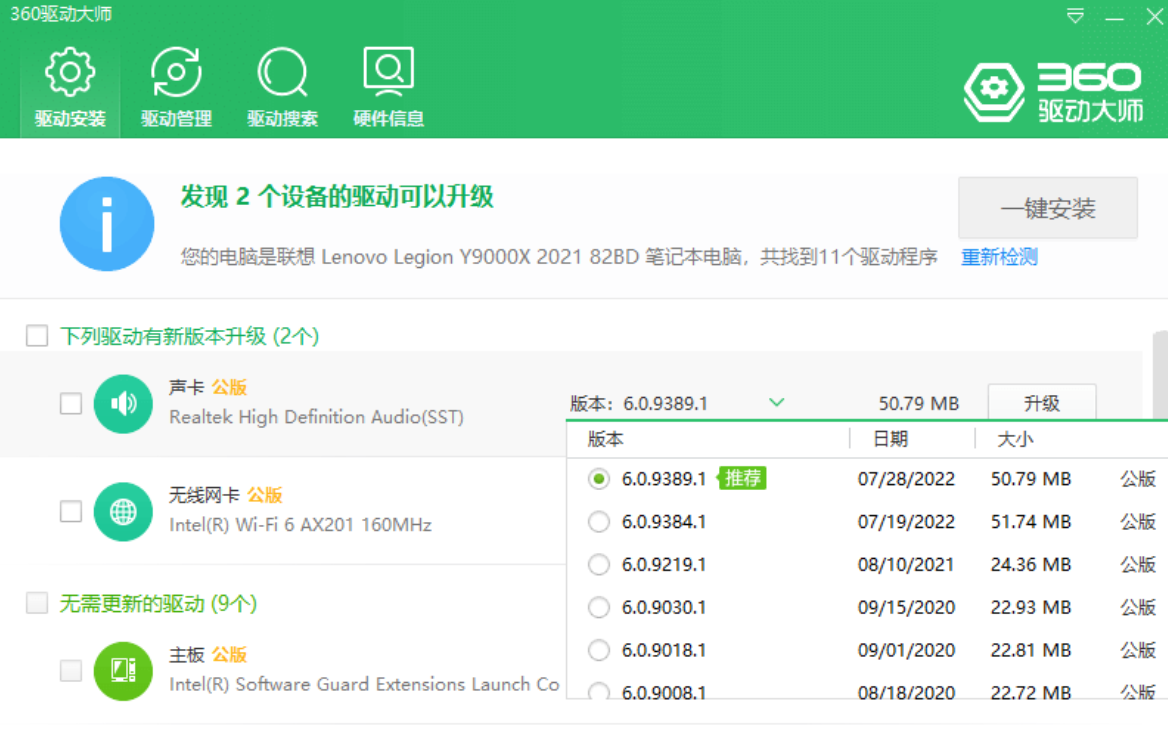Collapse the 声卡 version dropdown arrow
Viewport: 1168px width, 740px height.
point(776,403)
